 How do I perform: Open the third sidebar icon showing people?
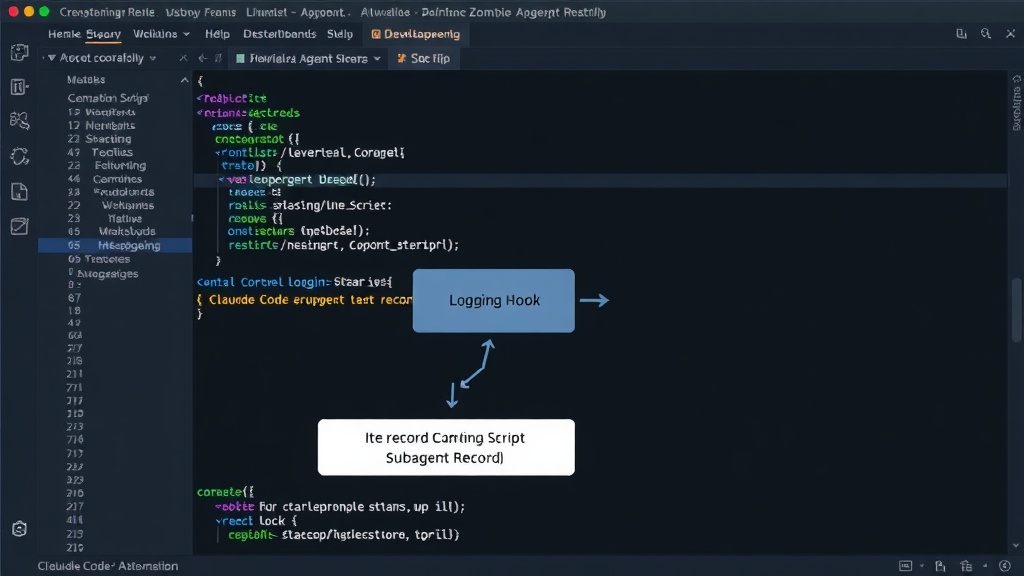[20, 120]
